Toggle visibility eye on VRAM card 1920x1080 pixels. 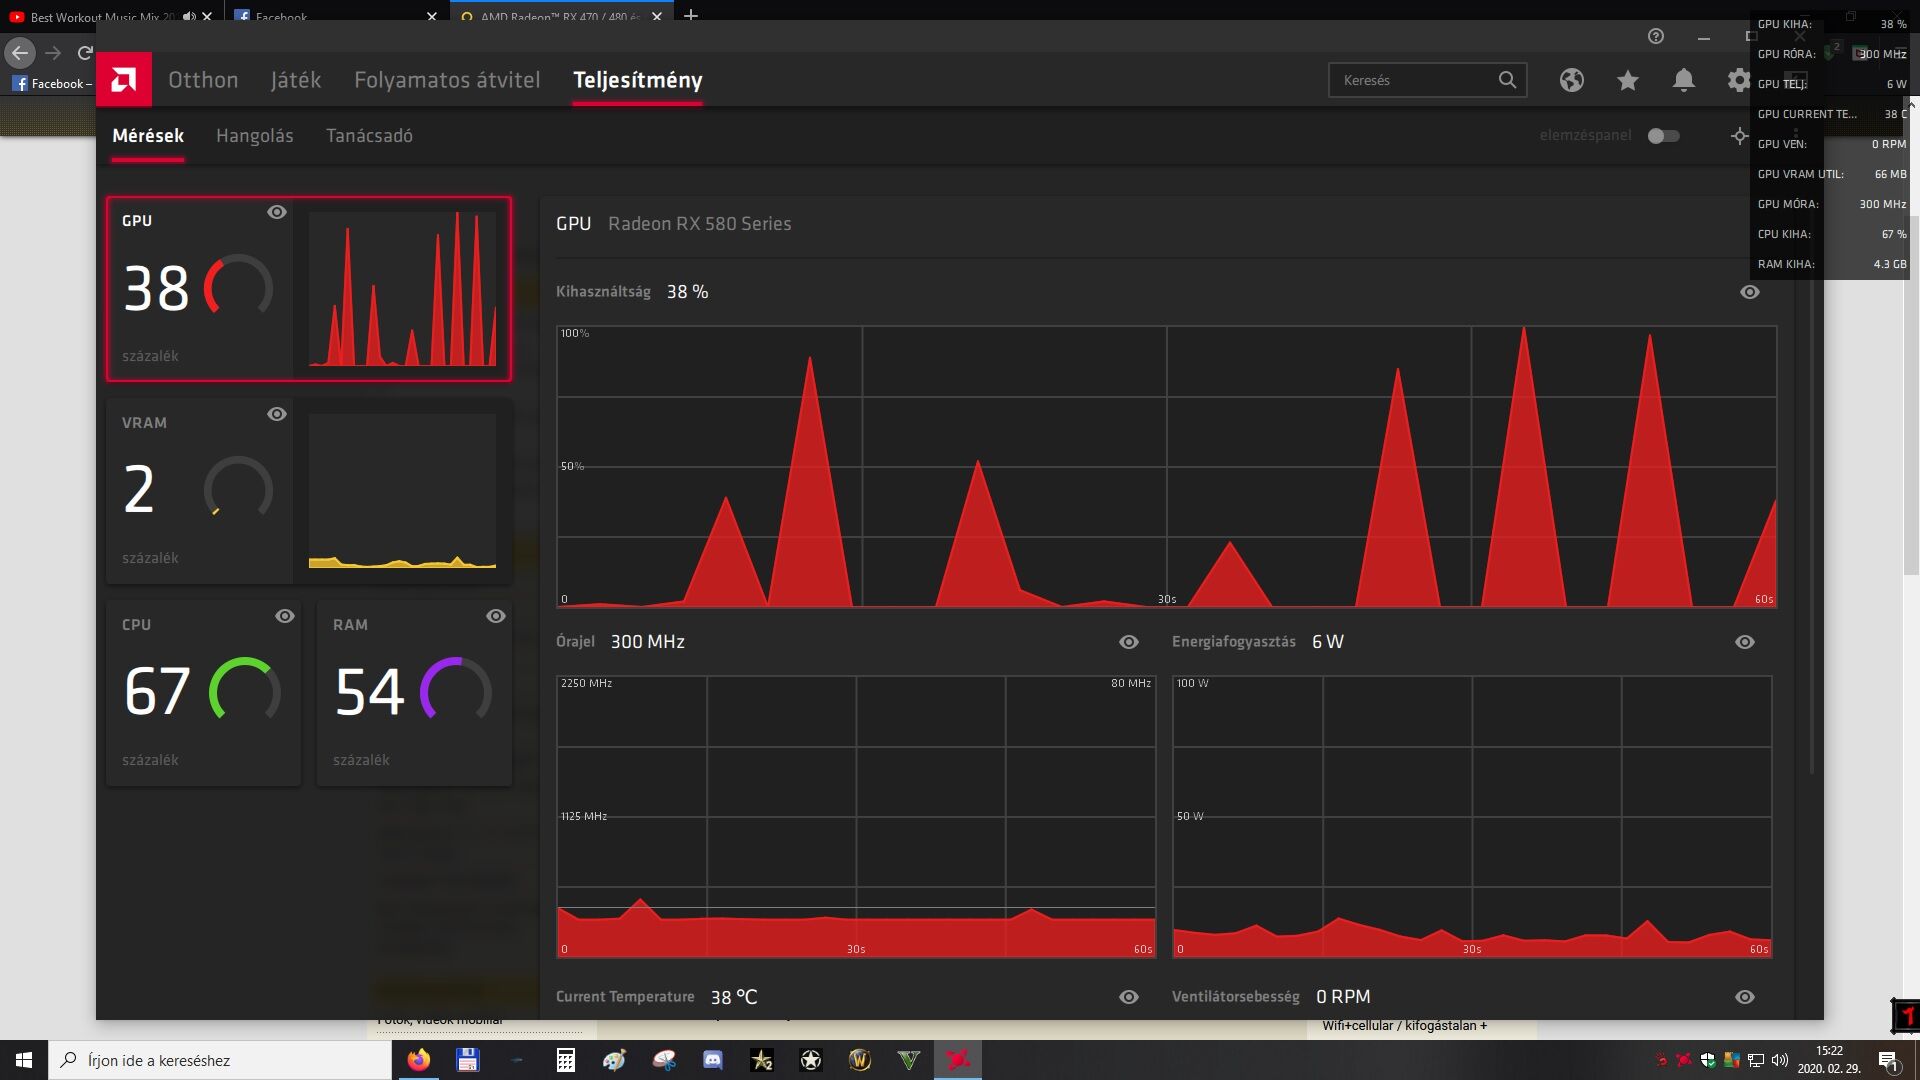tap(277, 414)
